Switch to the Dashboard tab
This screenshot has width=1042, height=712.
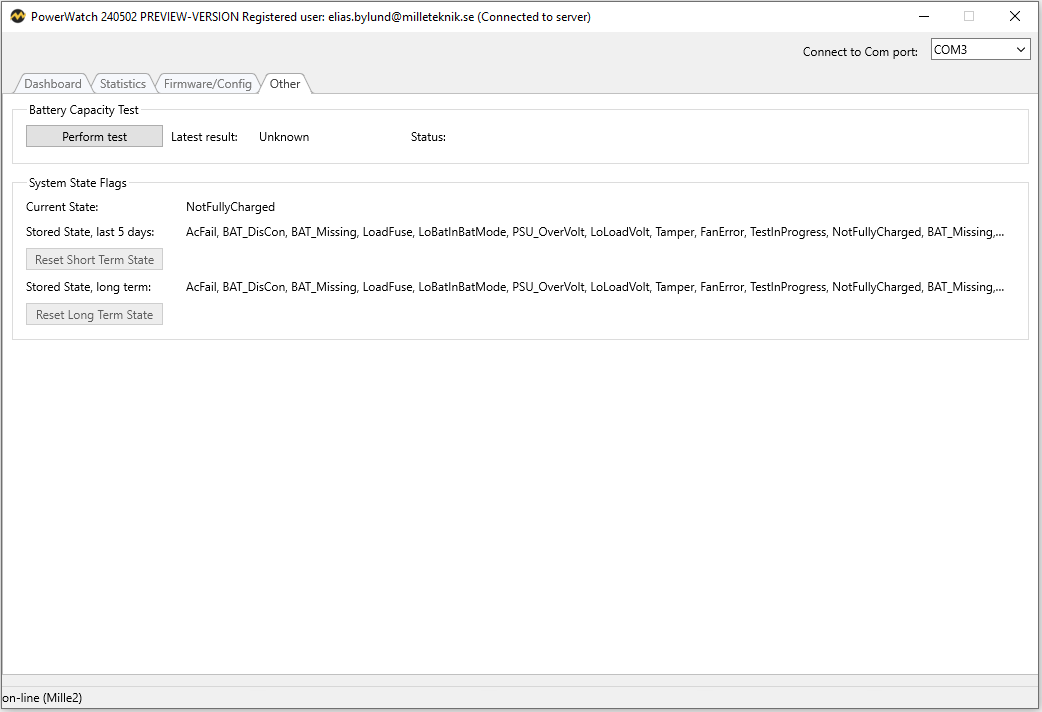[52, 83]
